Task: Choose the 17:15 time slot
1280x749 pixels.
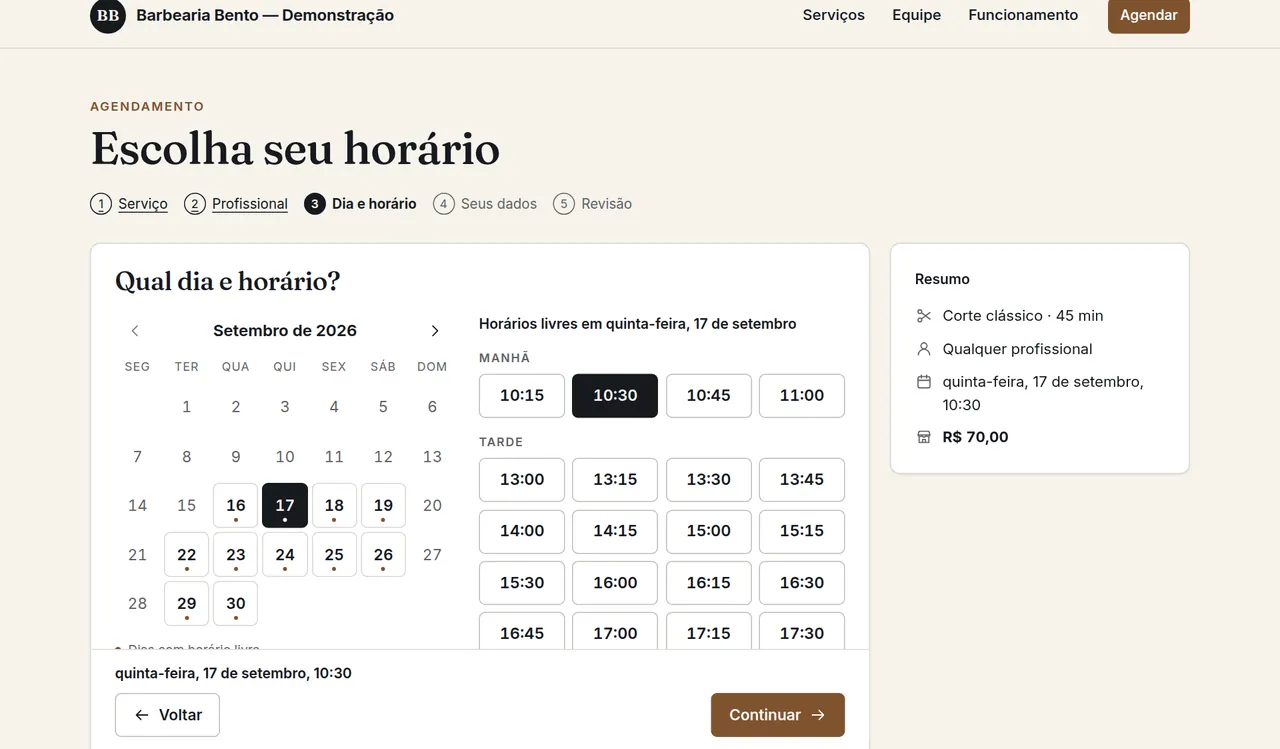Action: 709,632
